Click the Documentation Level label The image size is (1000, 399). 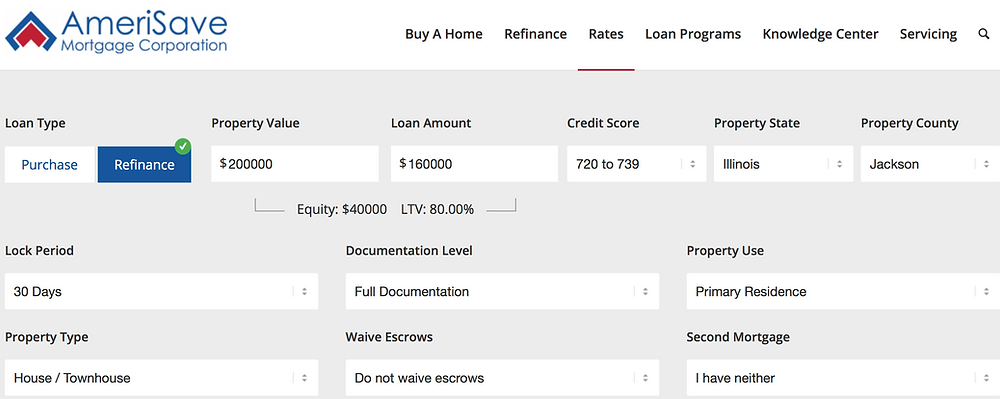[409, 250]
